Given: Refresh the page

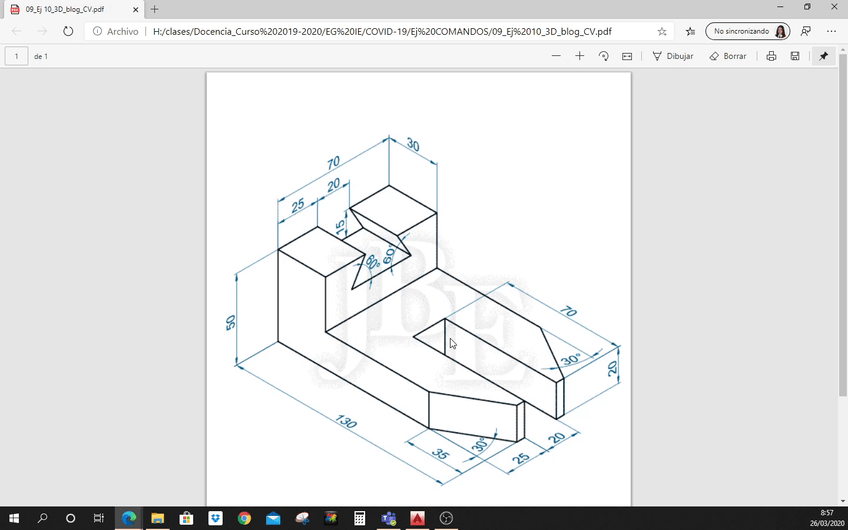Looking at the screenshot, I should (x=68, y=31).
